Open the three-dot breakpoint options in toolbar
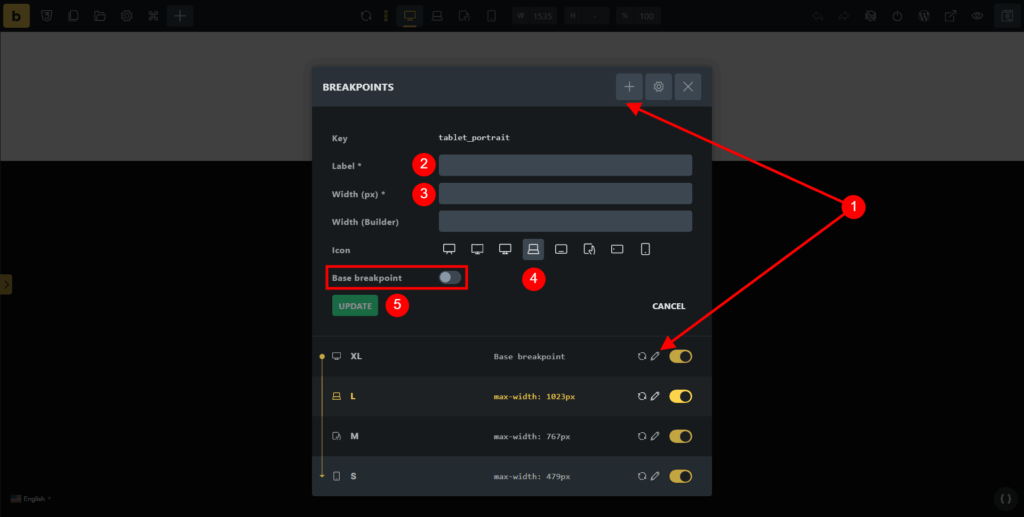Image resolution: width=1024 pixels, height=517 pixels. (386, 16)
